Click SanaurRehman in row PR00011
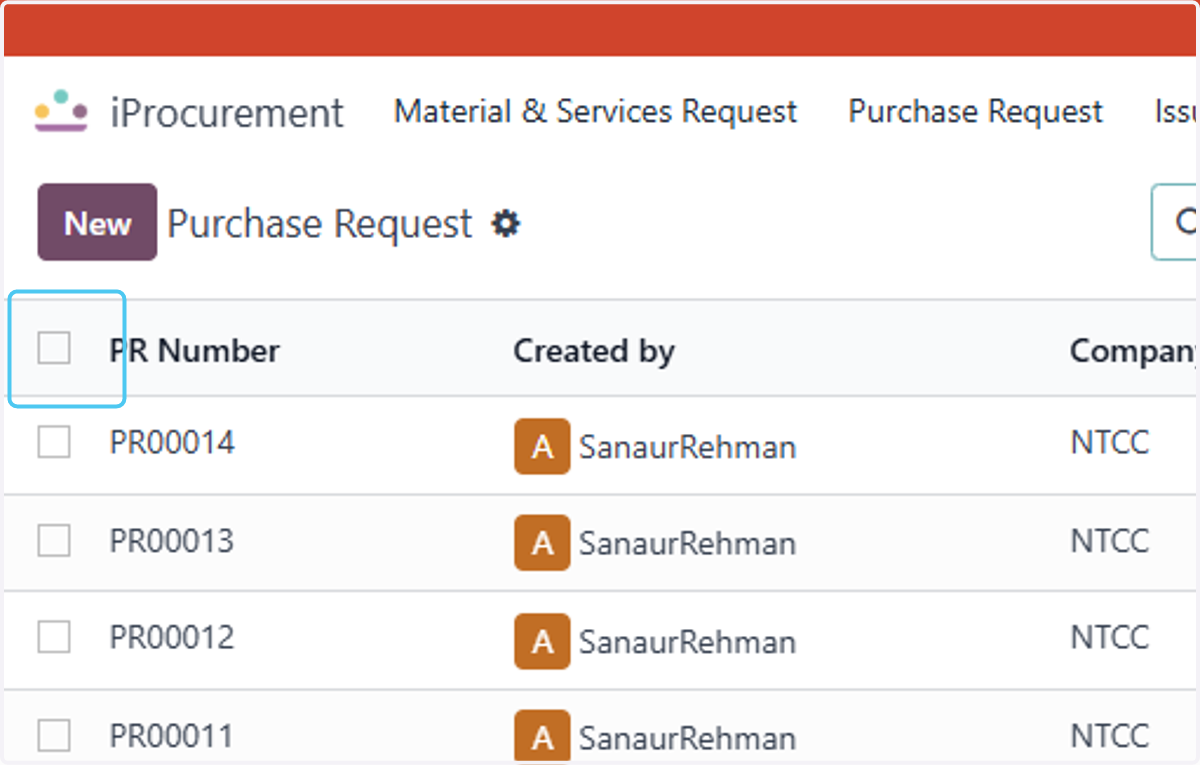 pyautogui.click(x=688, y=738)
